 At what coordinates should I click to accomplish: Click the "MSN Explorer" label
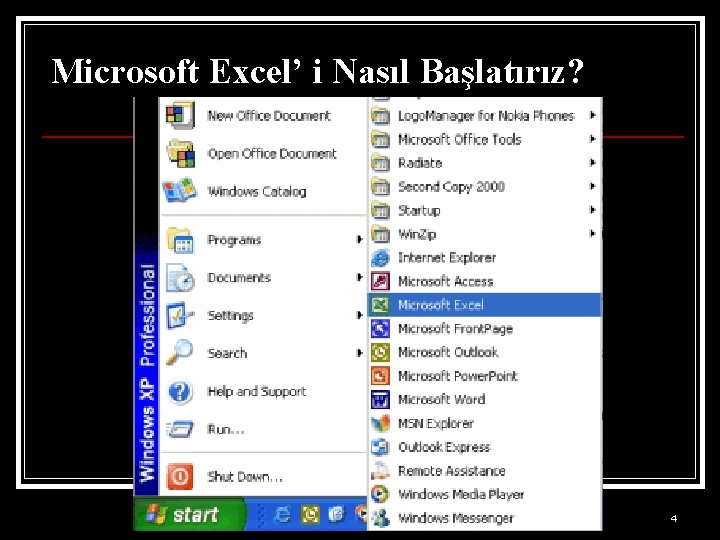(x=436, y=423)
